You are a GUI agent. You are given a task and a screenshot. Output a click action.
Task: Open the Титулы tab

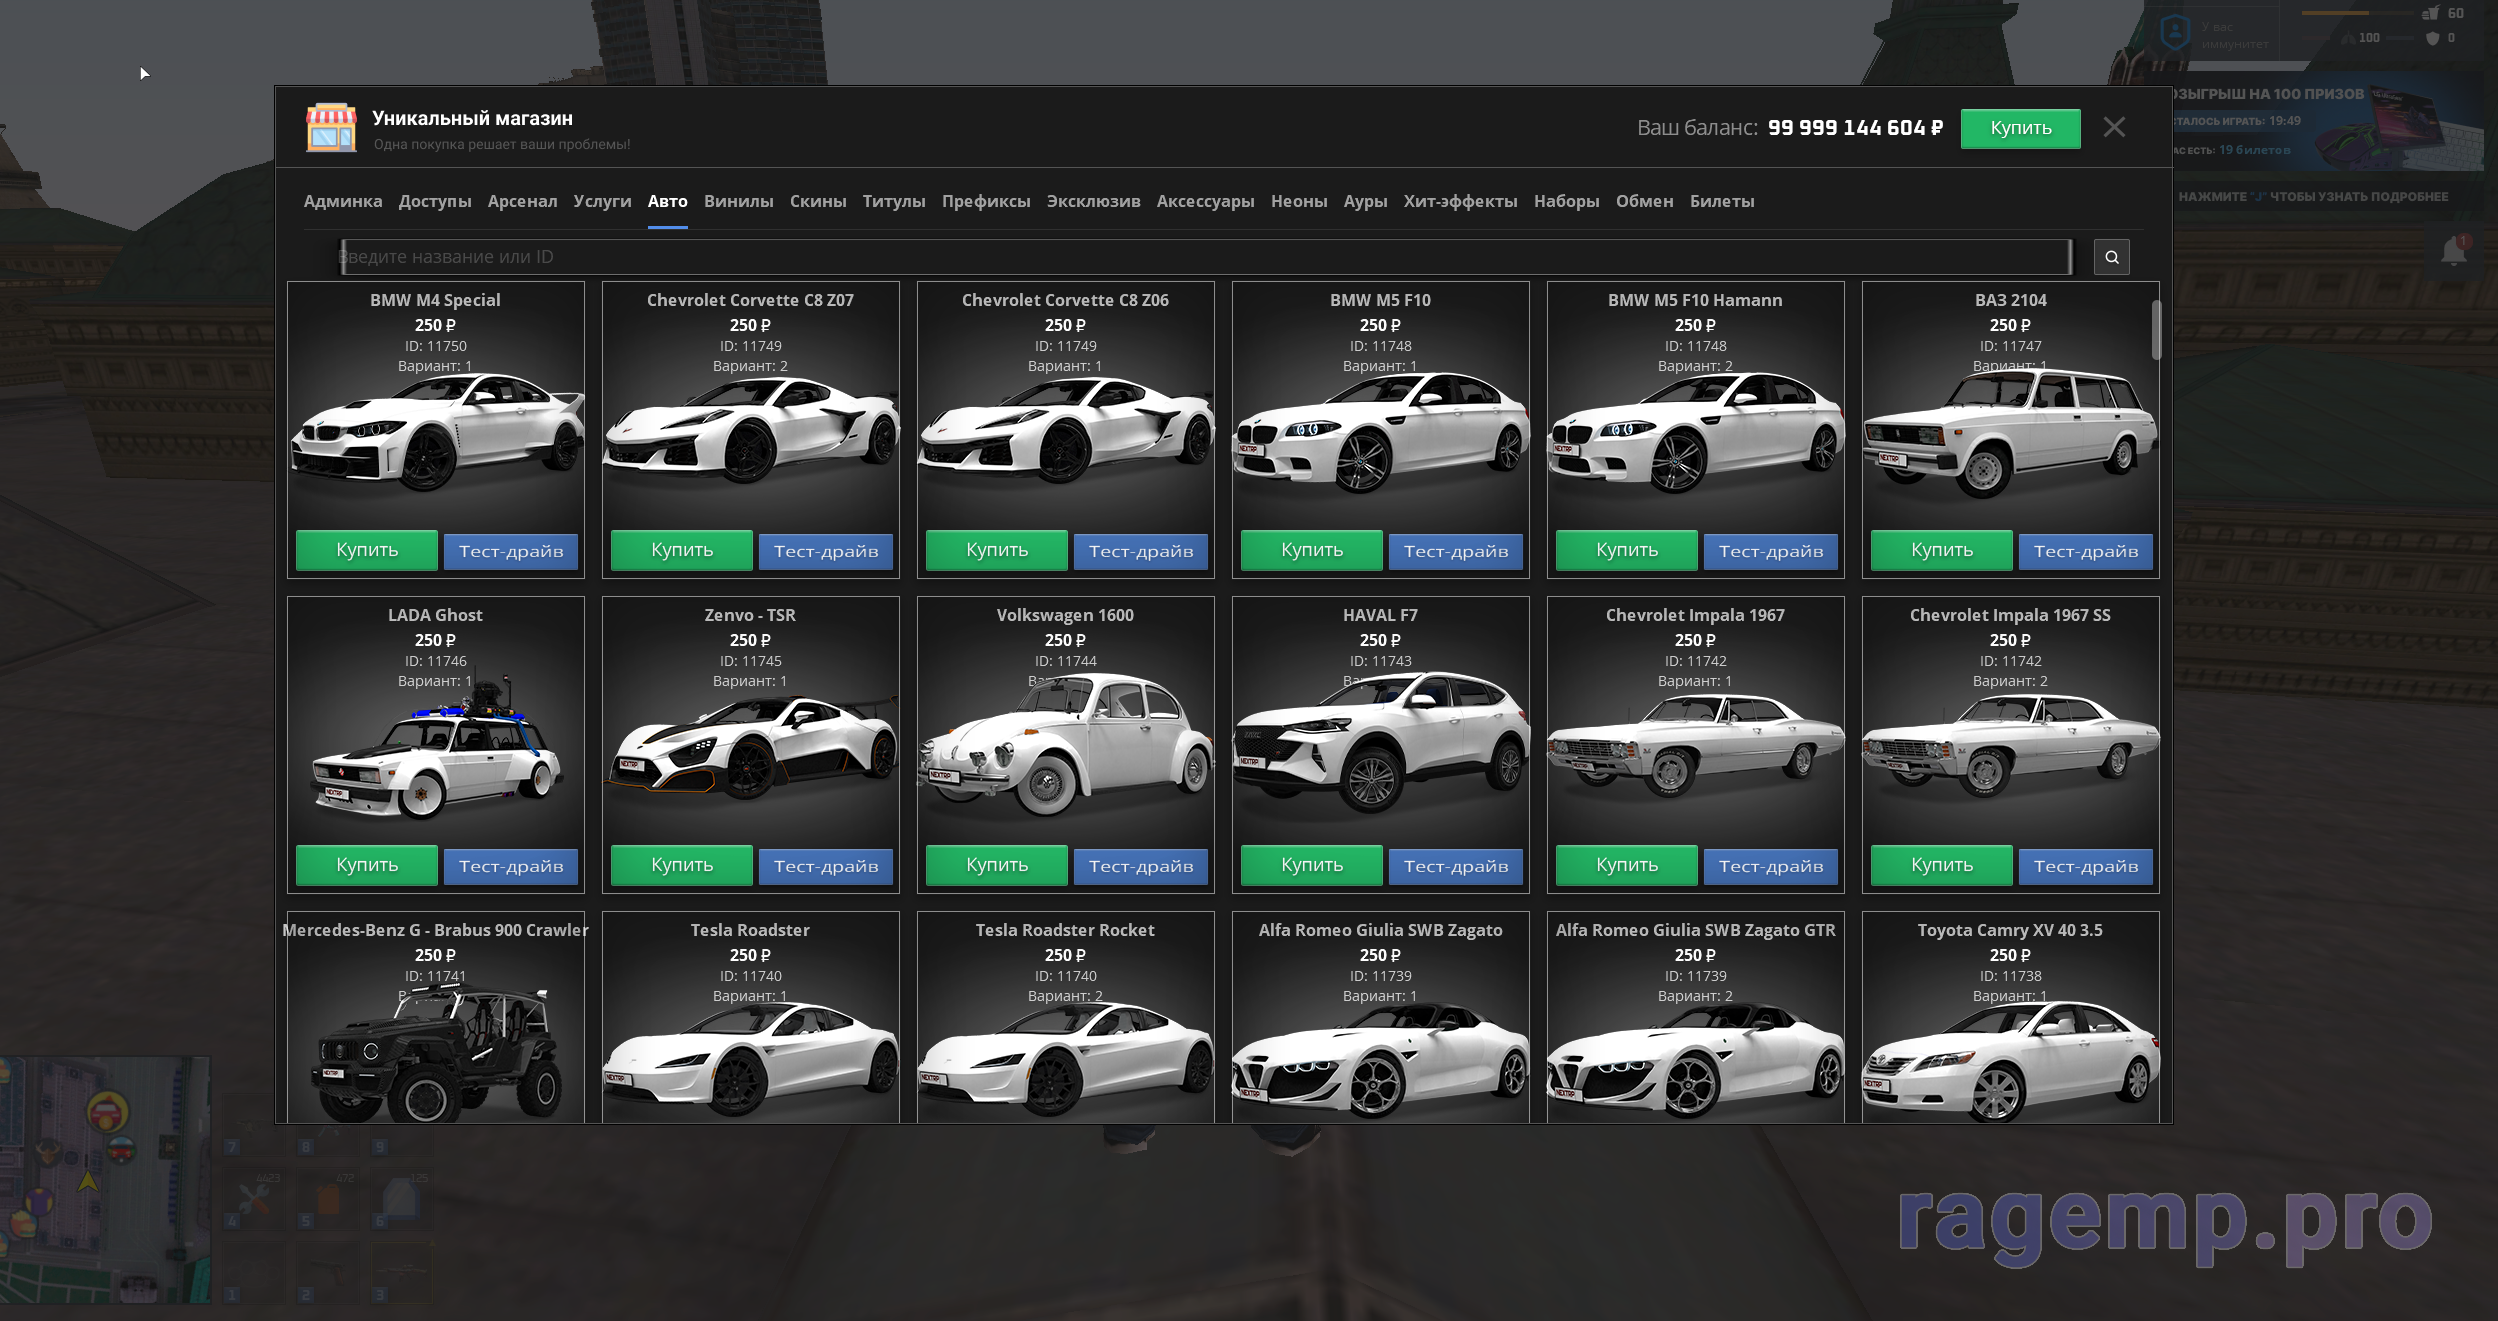[894, 201]
